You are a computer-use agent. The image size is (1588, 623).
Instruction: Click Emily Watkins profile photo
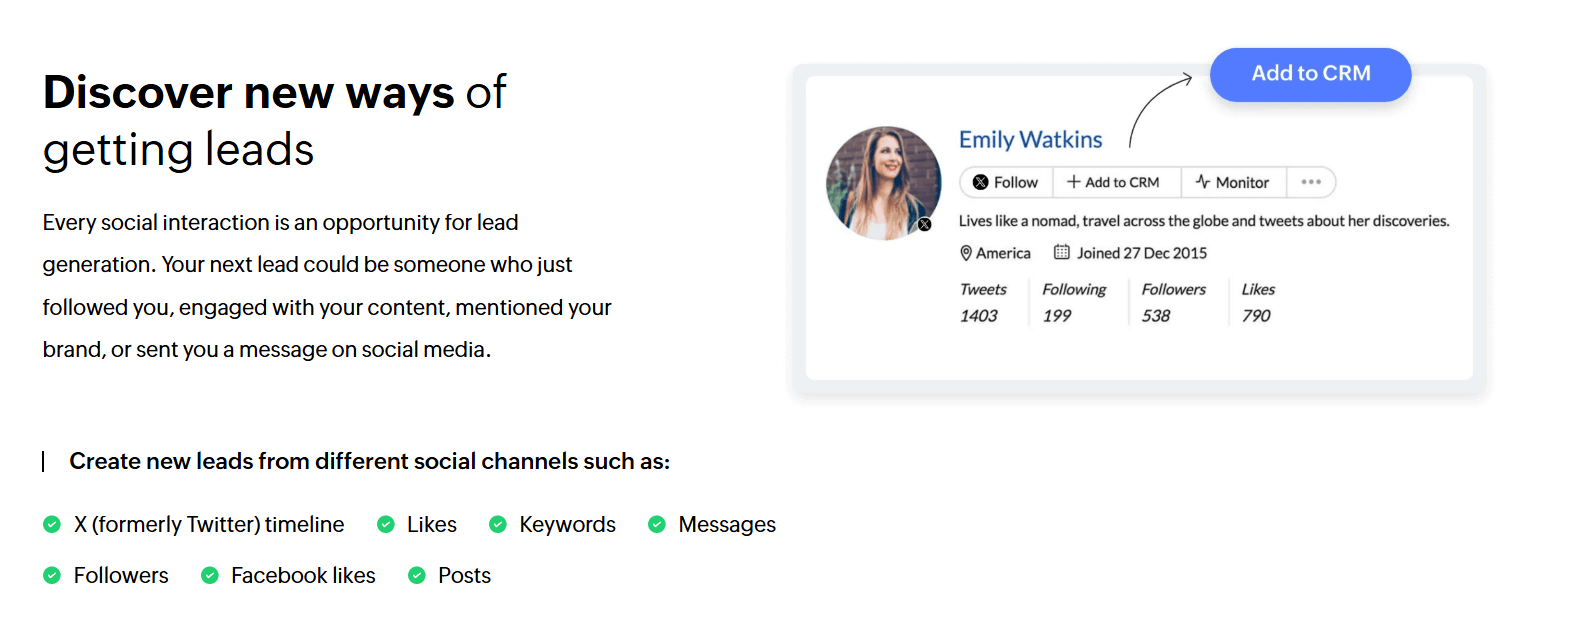click(x=883, y=182)
